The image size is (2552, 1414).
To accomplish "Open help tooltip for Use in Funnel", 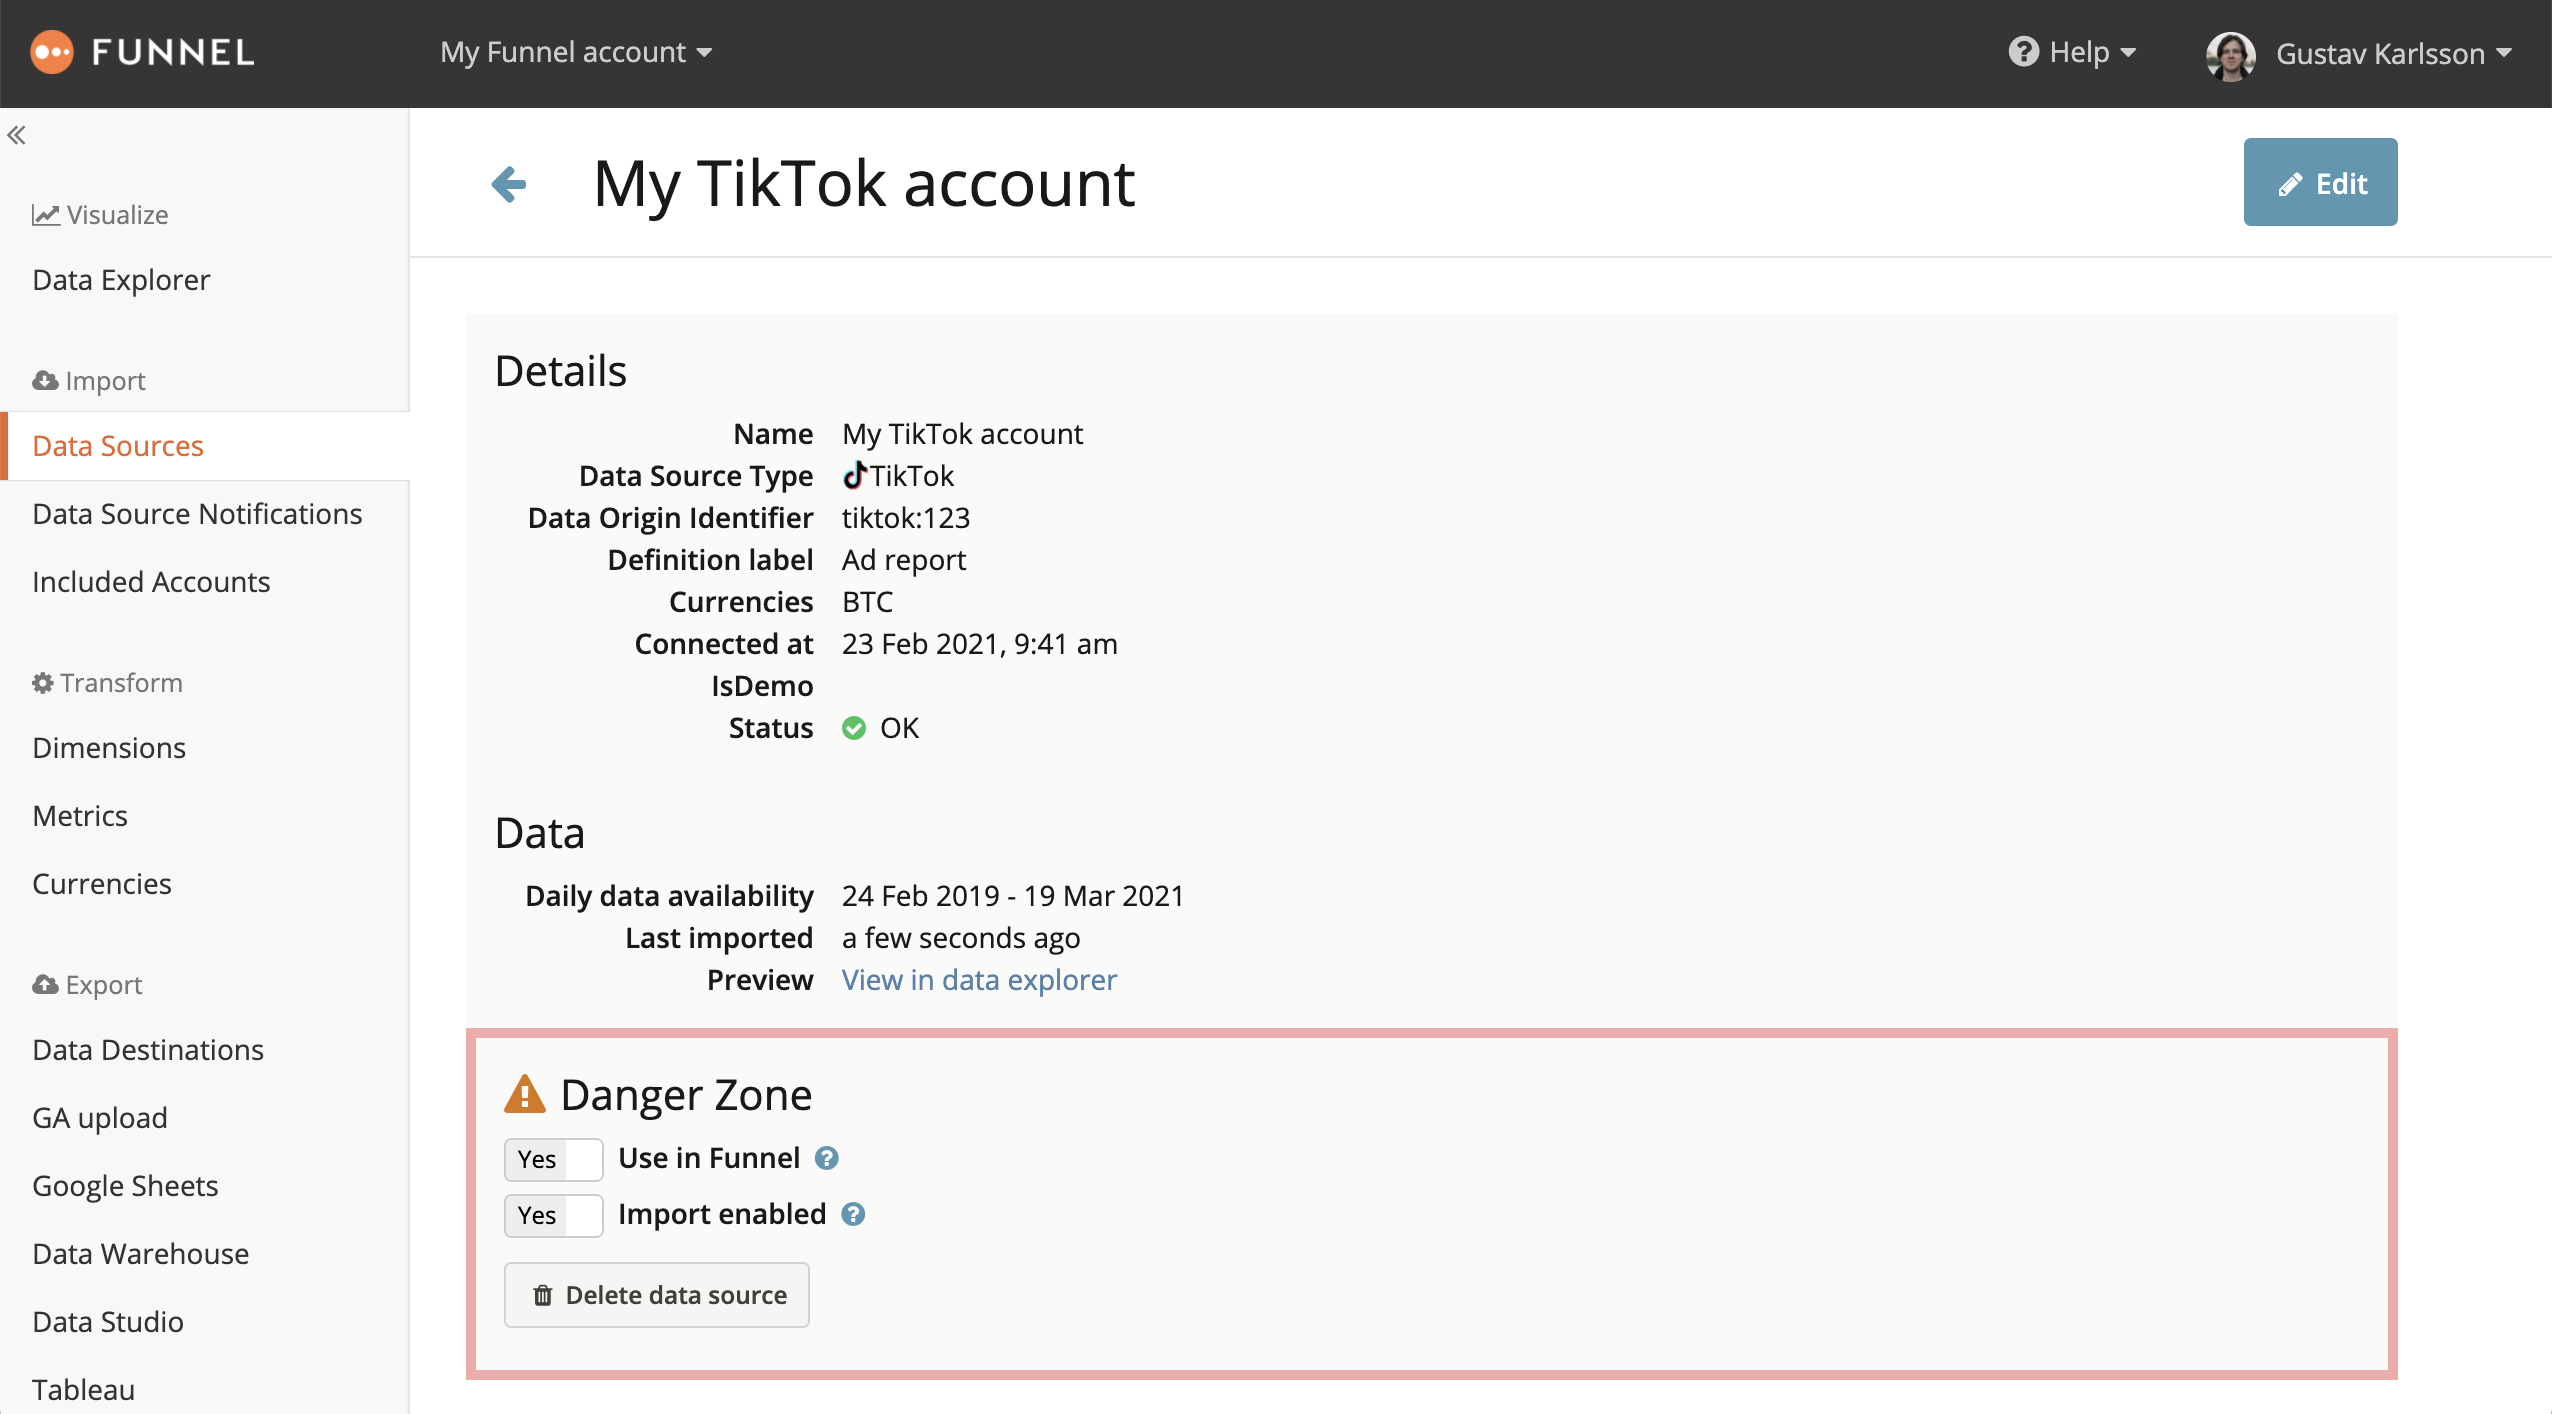I will click(827, 1158).
